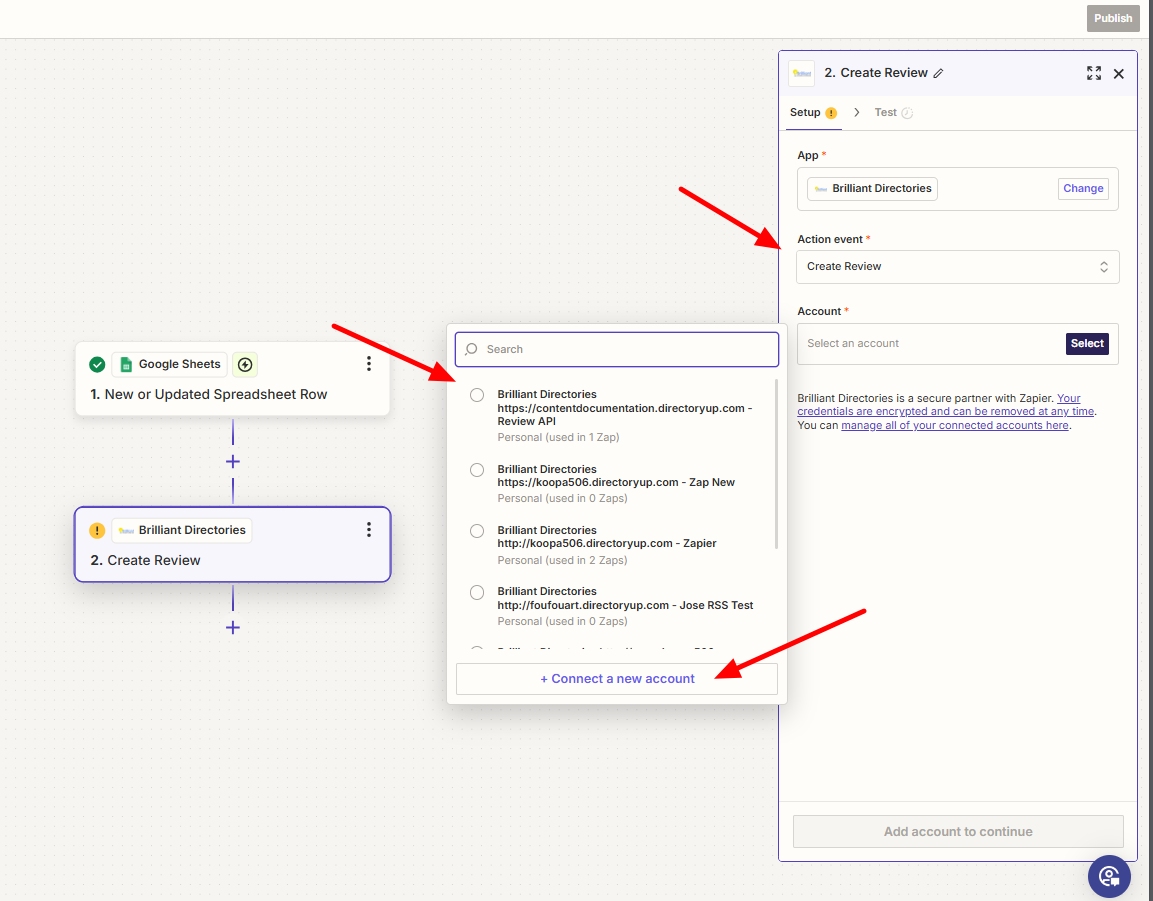Screen dimensions: 1153x901
Task: Select New or Updated Spreadsheet Row step
Action: (x=232, y=379)
